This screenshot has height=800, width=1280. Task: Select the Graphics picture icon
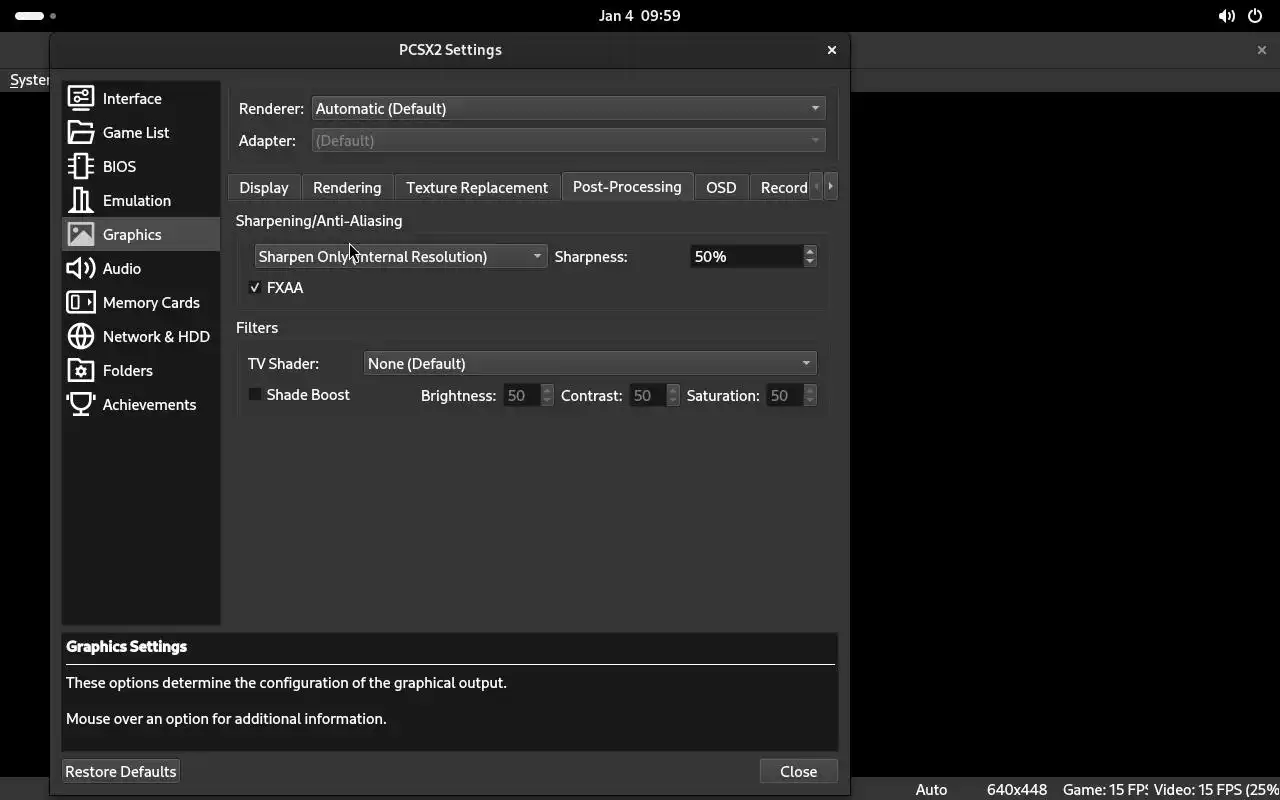click(81, 234)
